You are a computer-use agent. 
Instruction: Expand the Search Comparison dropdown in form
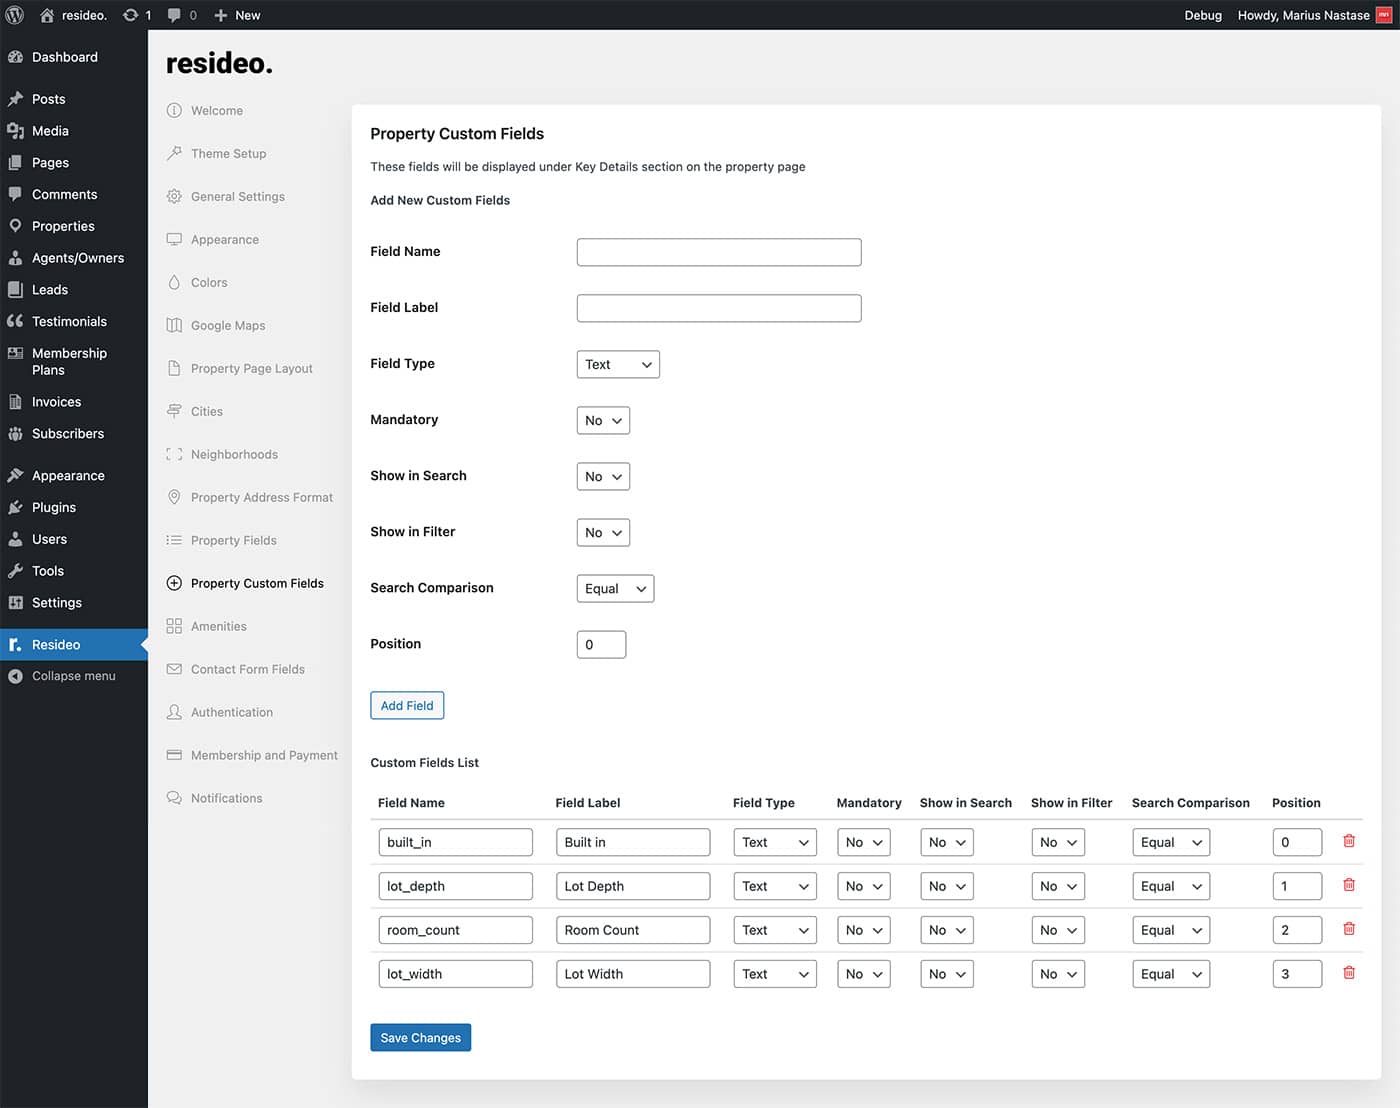click(x=615, y=589)
